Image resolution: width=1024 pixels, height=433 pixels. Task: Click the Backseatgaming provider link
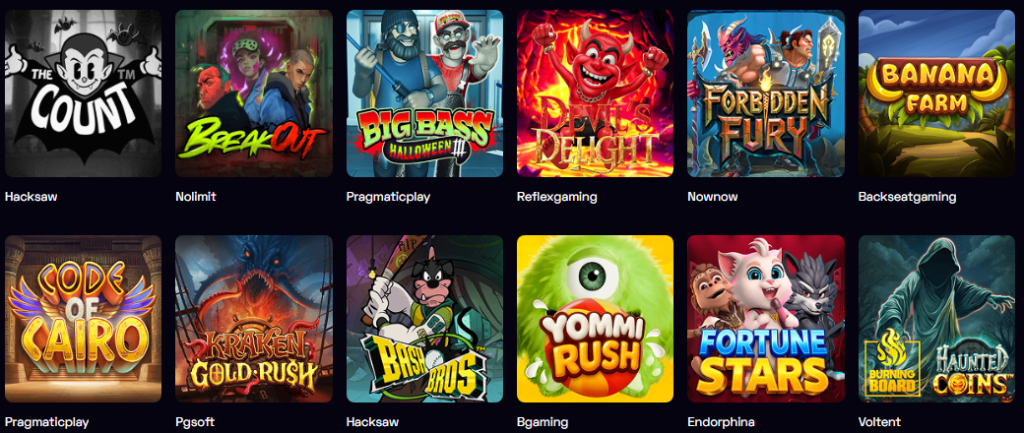coord(907,197)
